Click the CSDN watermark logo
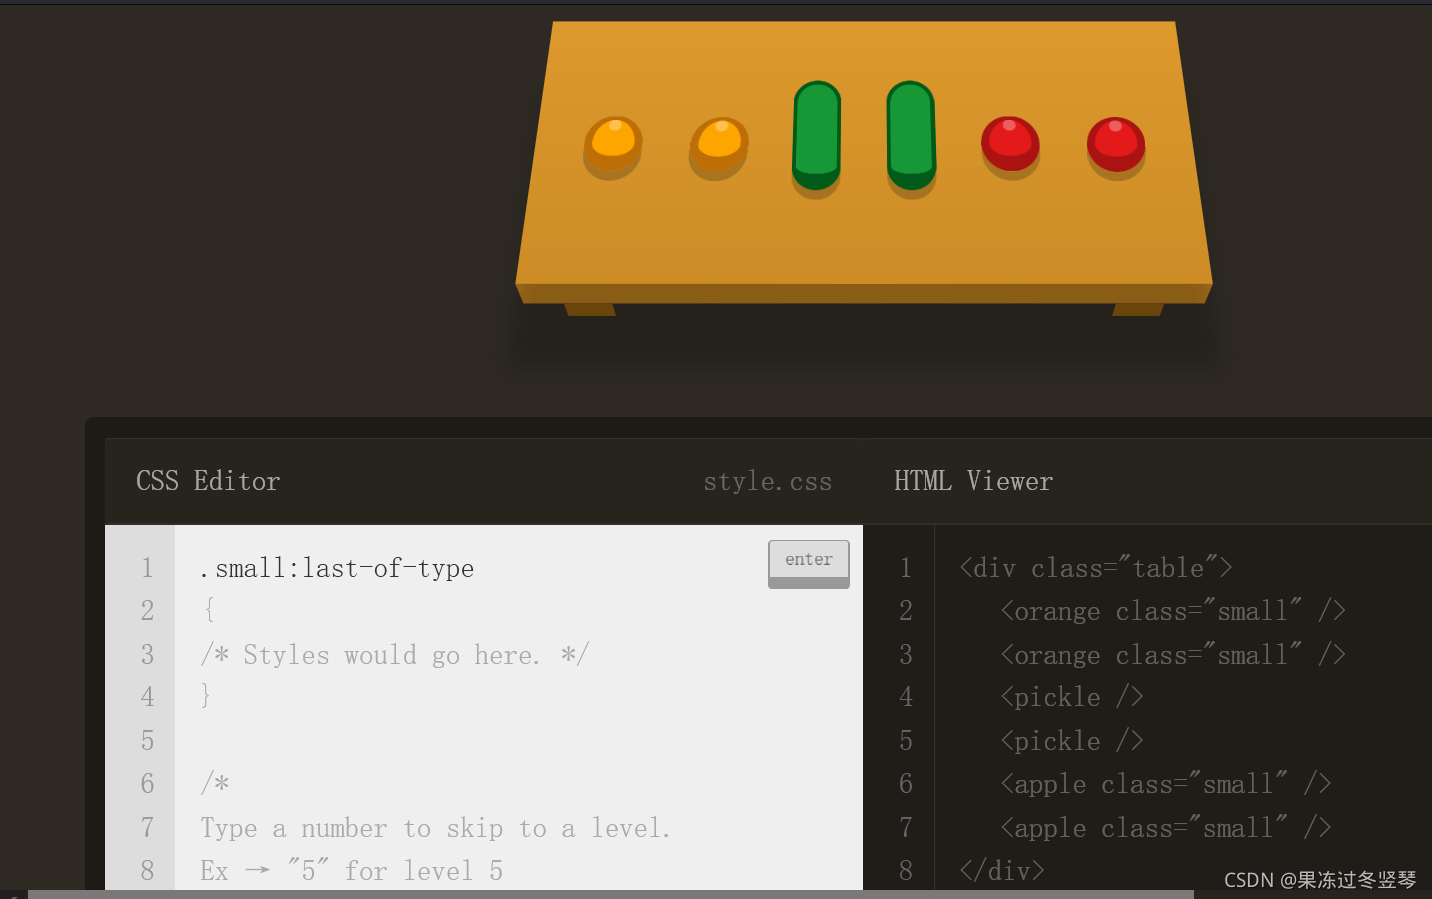This screenshot has width=1432, height=899. (x=1249, y=879)
